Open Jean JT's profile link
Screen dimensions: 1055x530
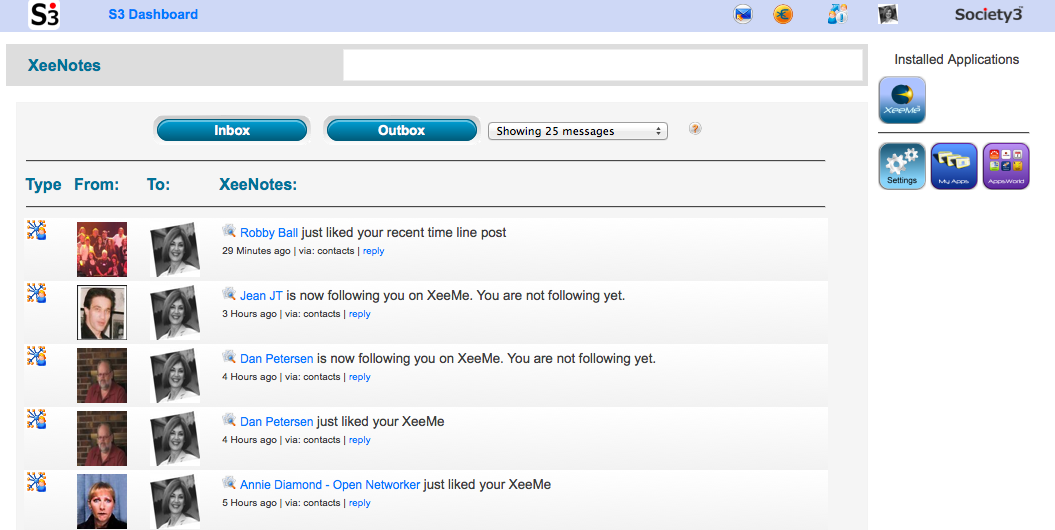tap(261, 296)
